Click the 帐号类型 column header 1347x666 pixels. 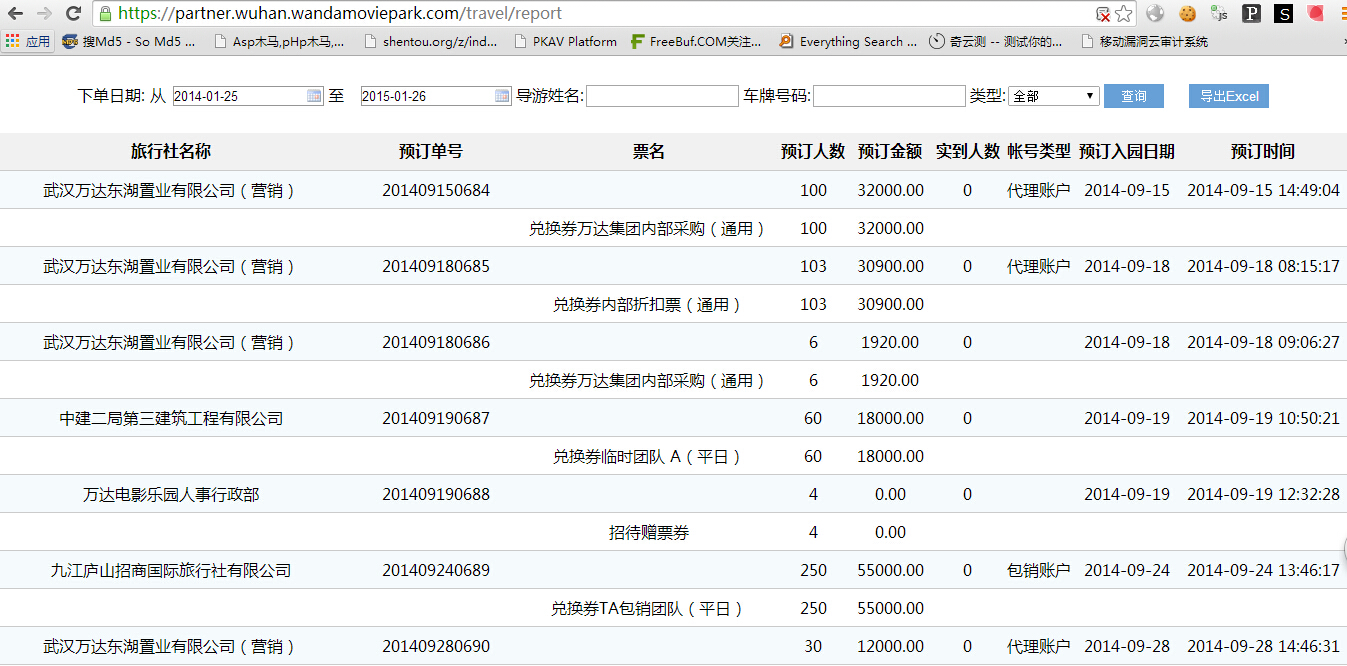(x=1039, y=152)
